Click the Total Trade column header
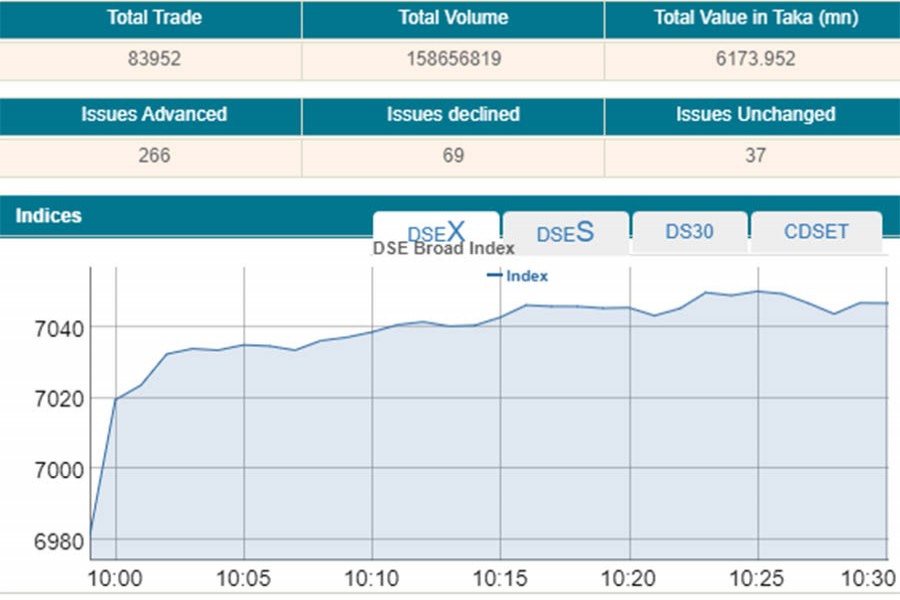Screen dimensions: 900x600 (x=150, y=18)
